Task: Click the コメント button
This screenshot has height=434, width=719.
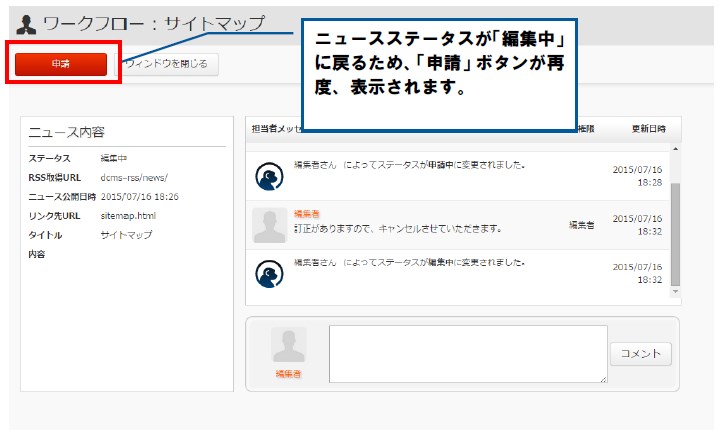Action: click(x=641, y=353)
